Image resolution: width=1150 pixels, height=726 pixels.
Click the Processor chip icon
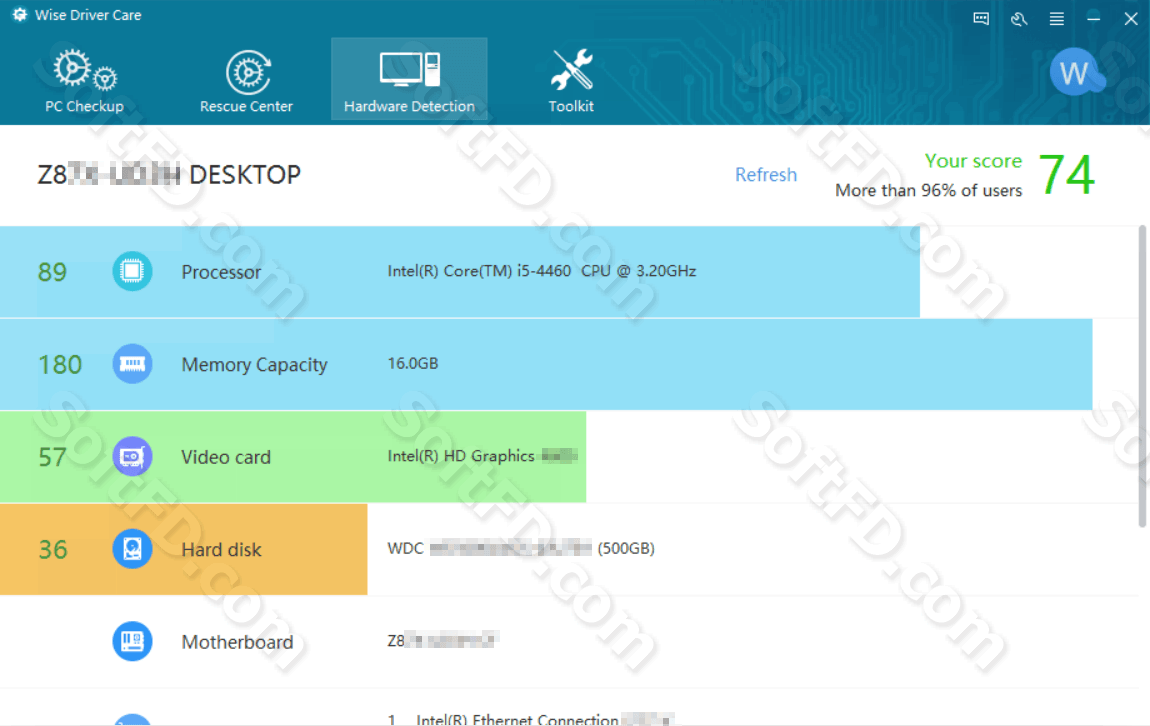coord(132,271)
